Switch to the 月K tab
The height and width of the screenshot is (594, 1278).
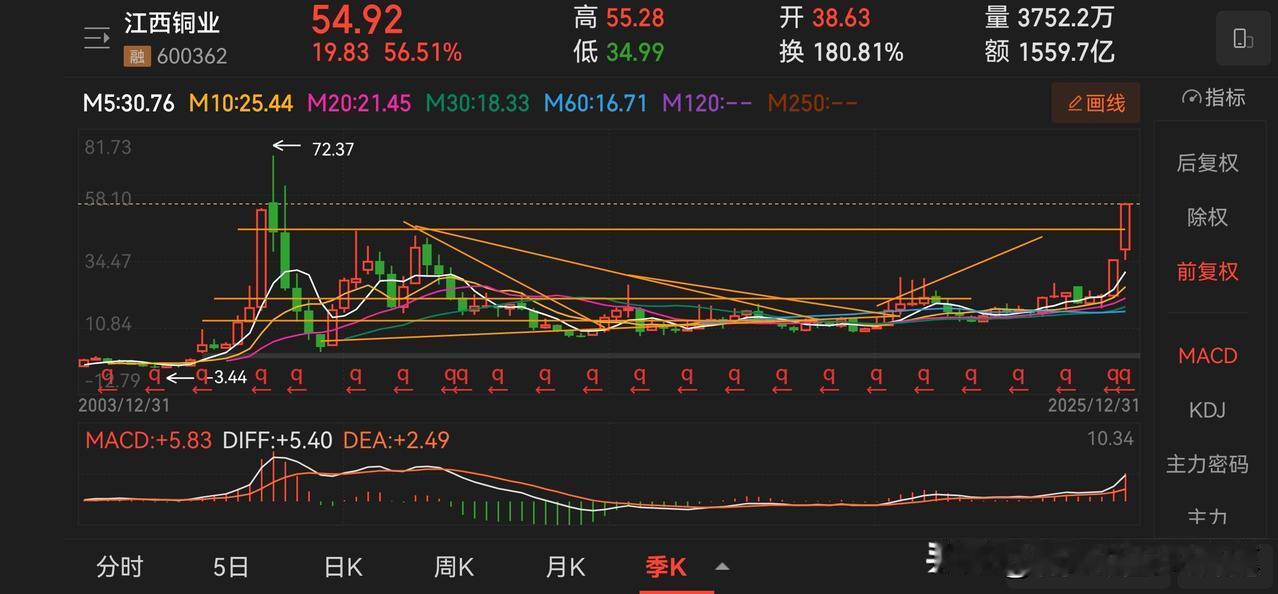tap(565, 567)
